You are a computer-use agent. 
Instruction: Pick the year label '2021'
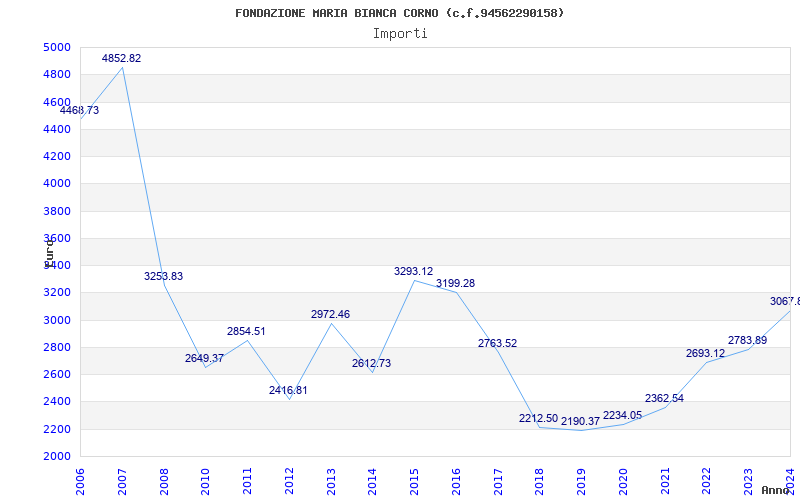pyautogui.click(x=665, y=482)
